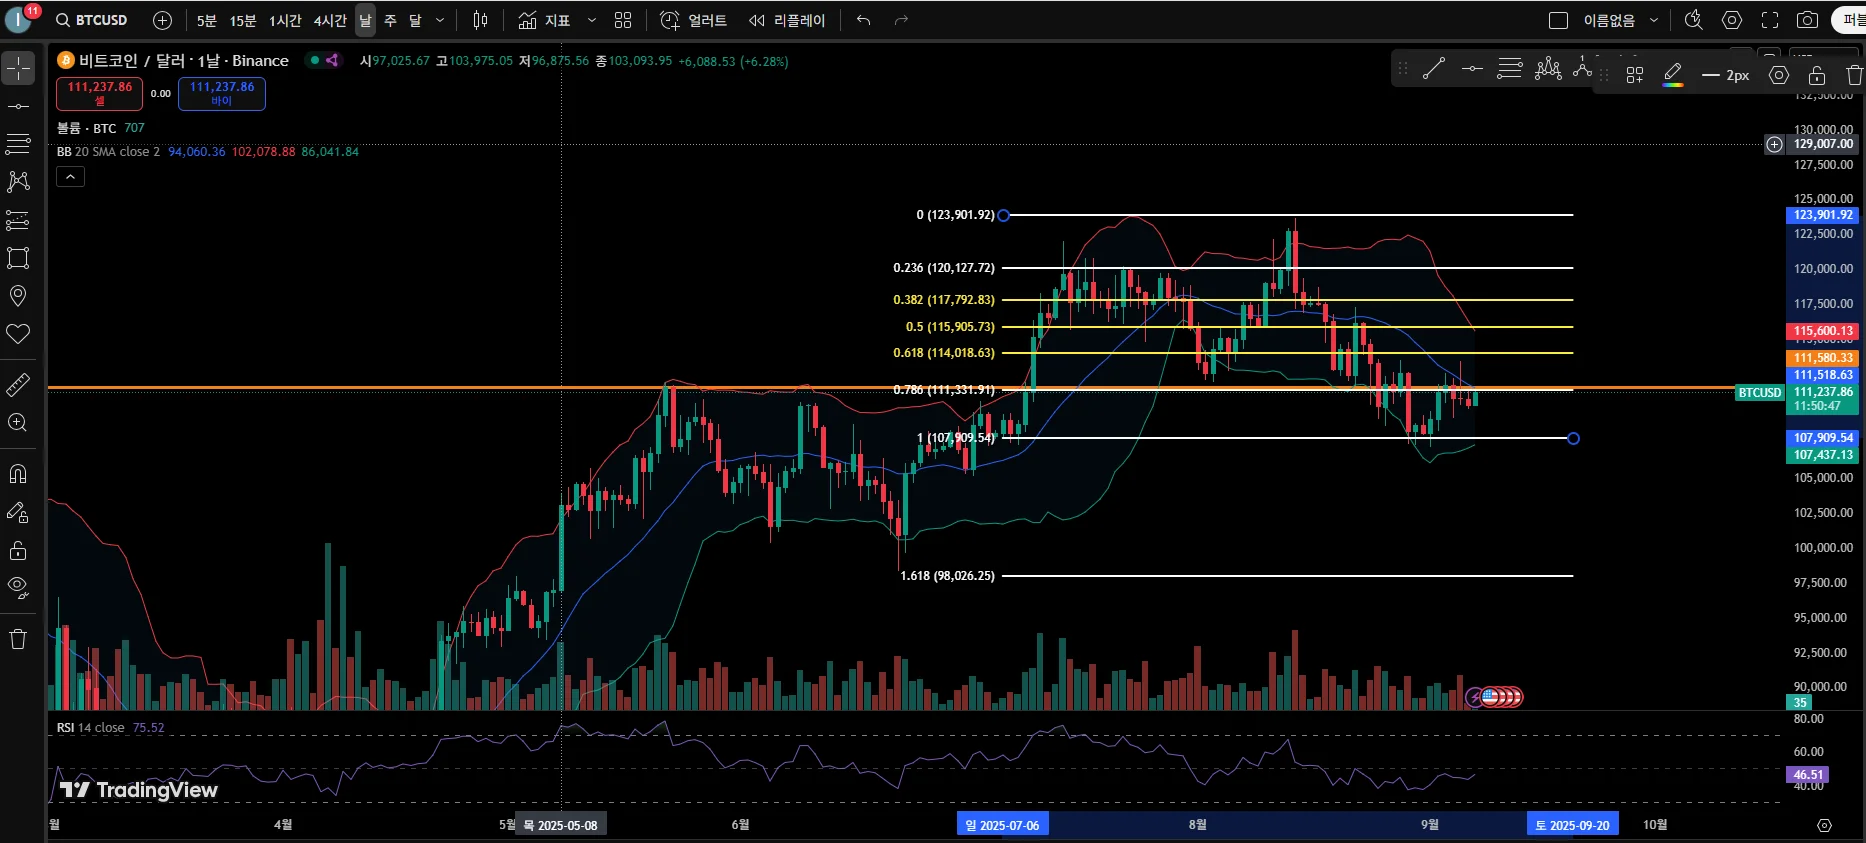Redo the chart action
The image size is (1866, 843).
[901, 20]
